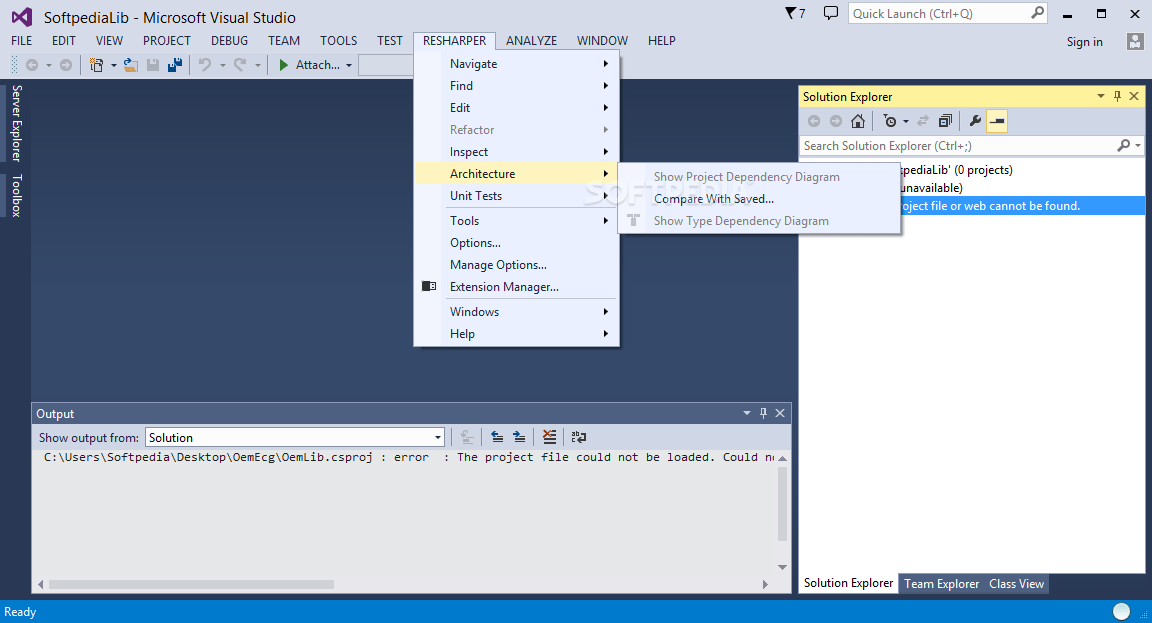Image resolution: width=1152 pixels, height=623 pixels.
Task: Select Architecture in ReSharper menu
Action: point(516,174)
